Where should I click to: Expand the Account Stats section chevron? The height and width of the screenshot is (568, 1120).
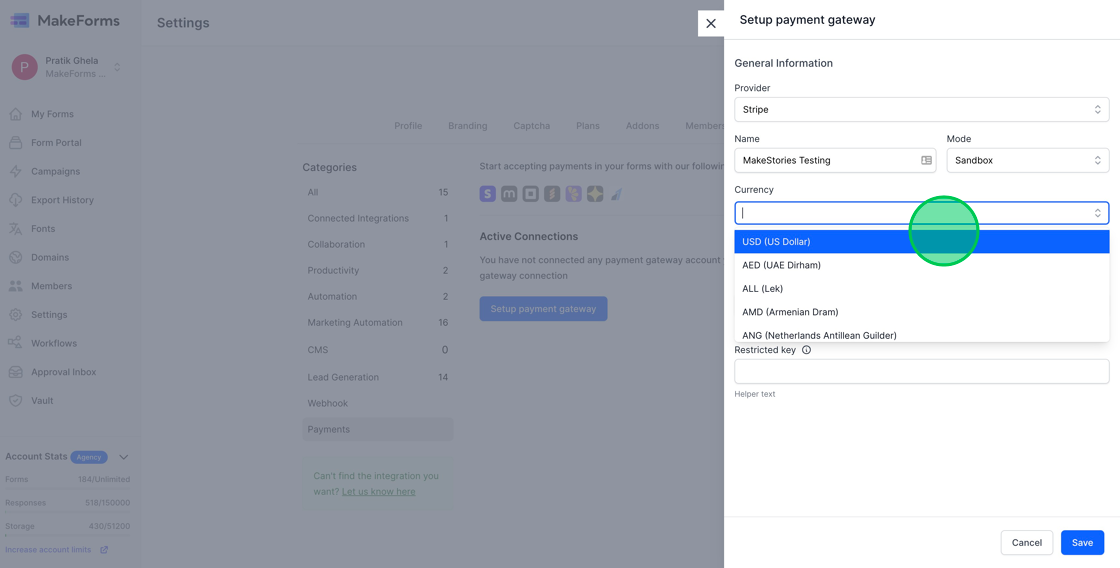[124, 457]
